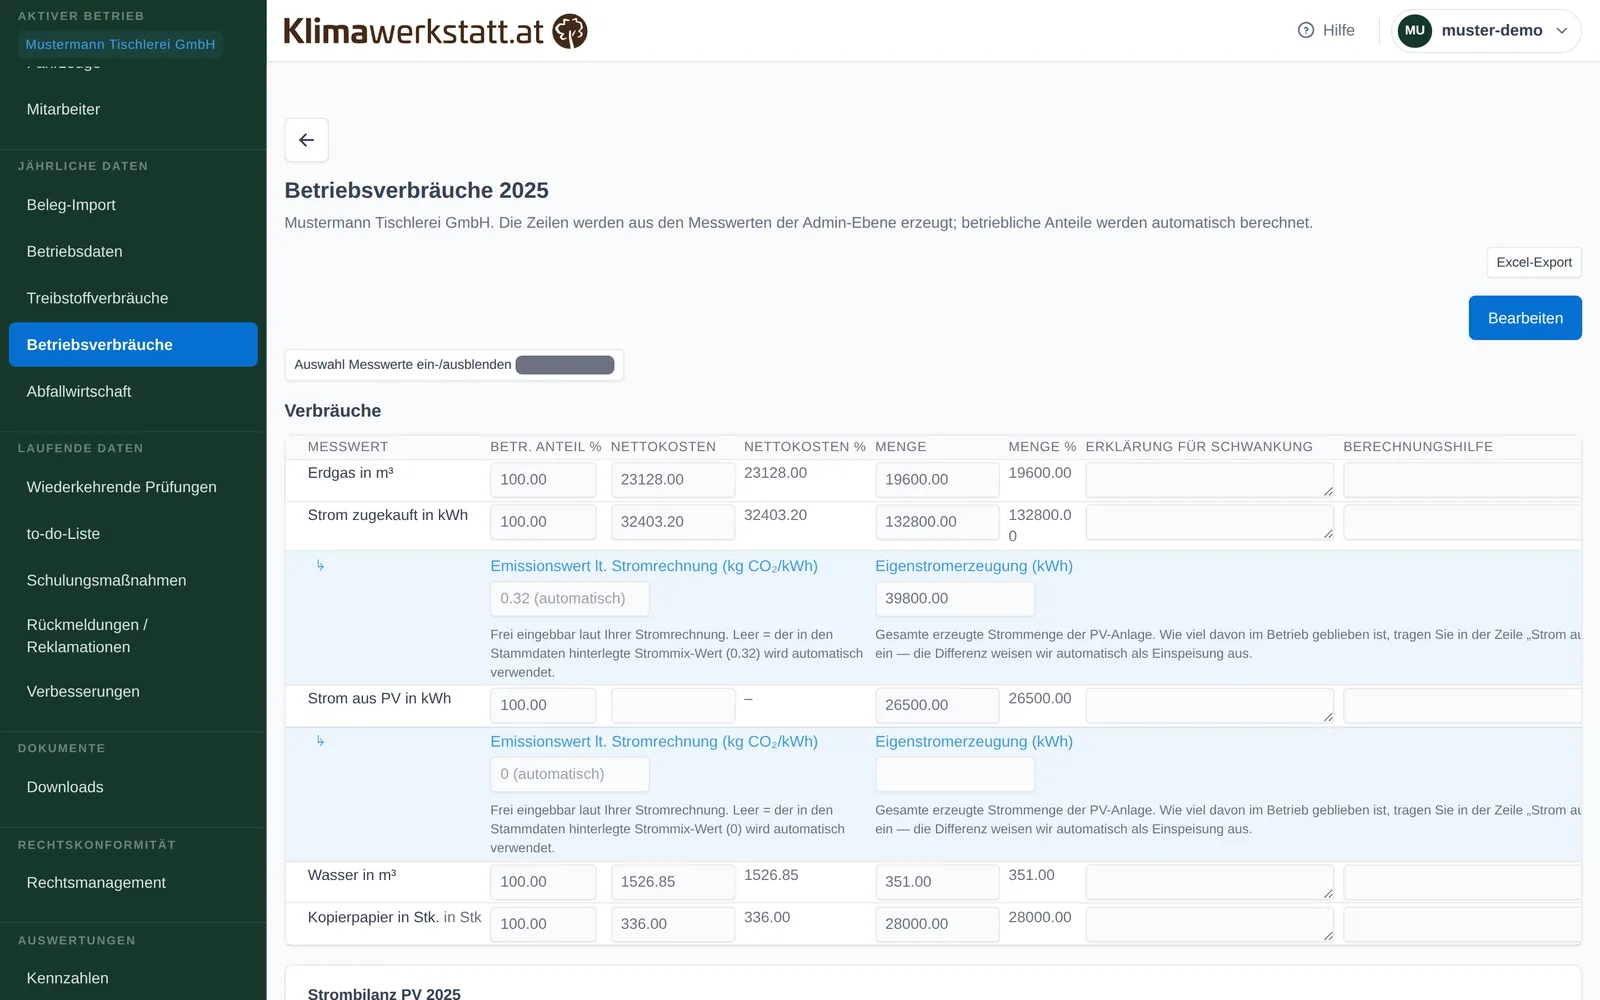Click Wasser Menge field 351.00
Screen dimensions: 1600x1000
coord(937,882)
